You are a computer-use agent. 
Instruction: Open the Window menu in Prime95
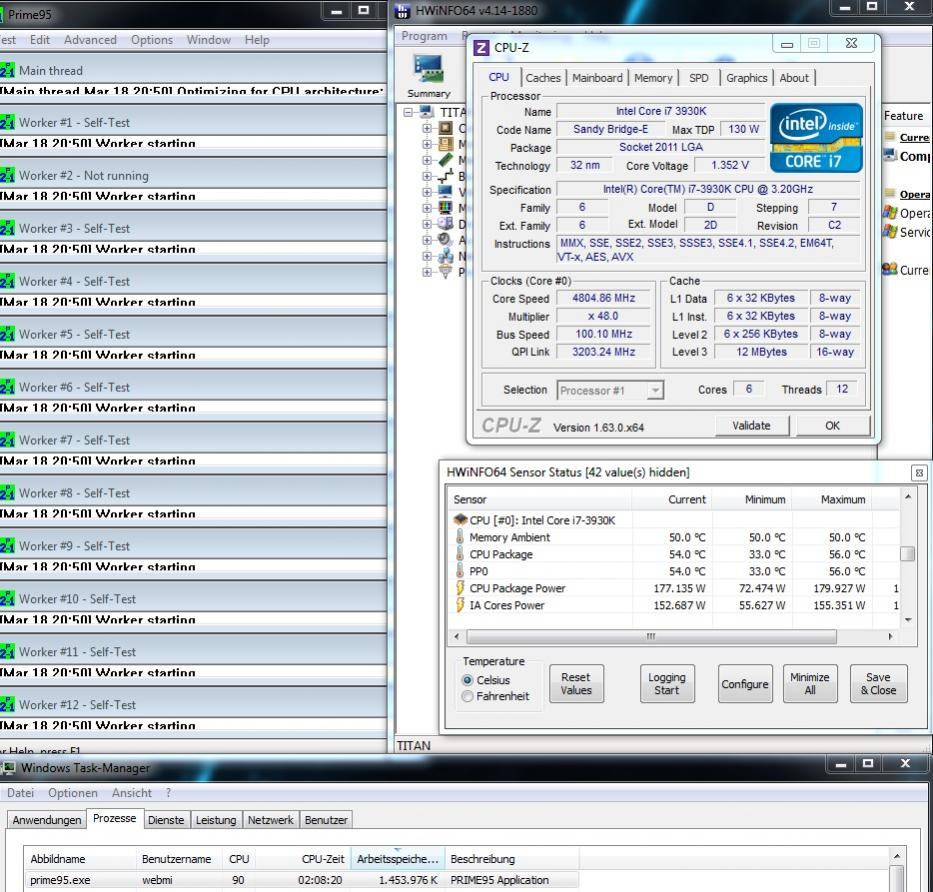click(208, 40)
